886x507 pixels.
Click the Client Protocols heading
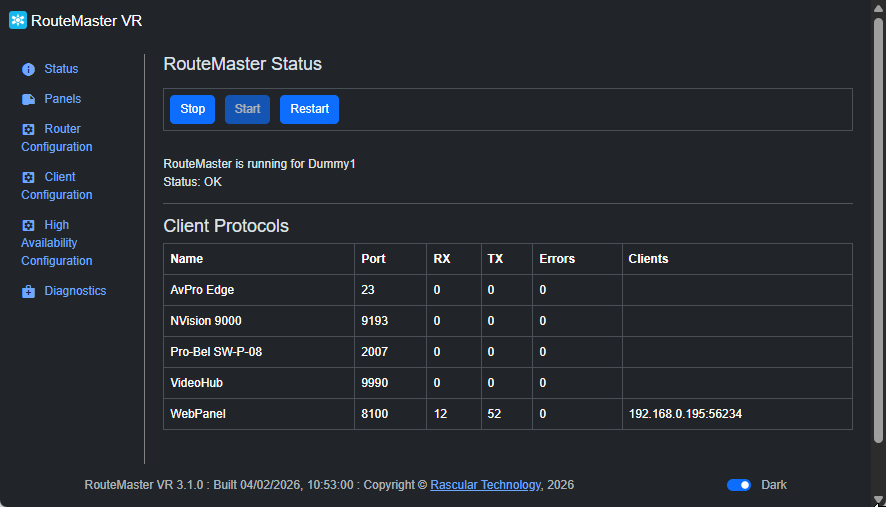coord(226,226)
